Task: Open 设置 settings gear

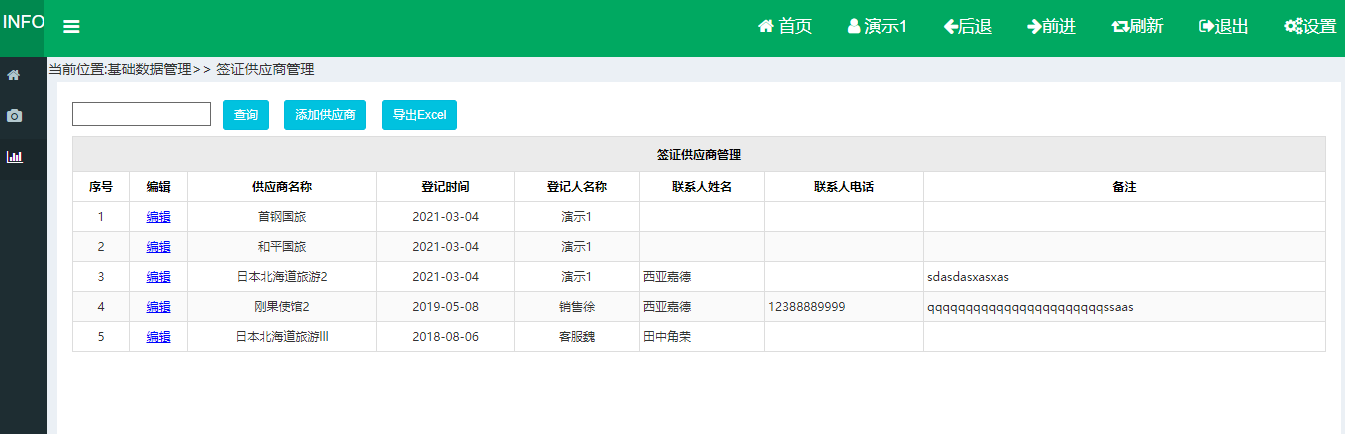Action: (x=1310, y=27)
